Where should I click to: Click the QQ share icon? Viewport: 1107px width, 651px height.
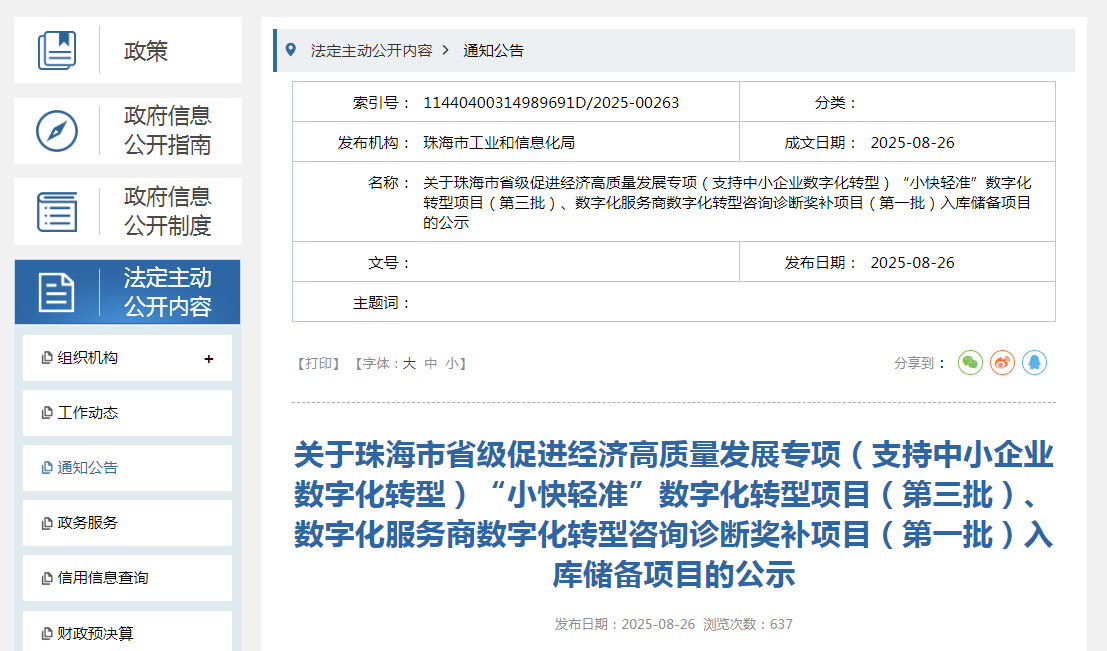pyautogui.click(x=1034, y=363)
